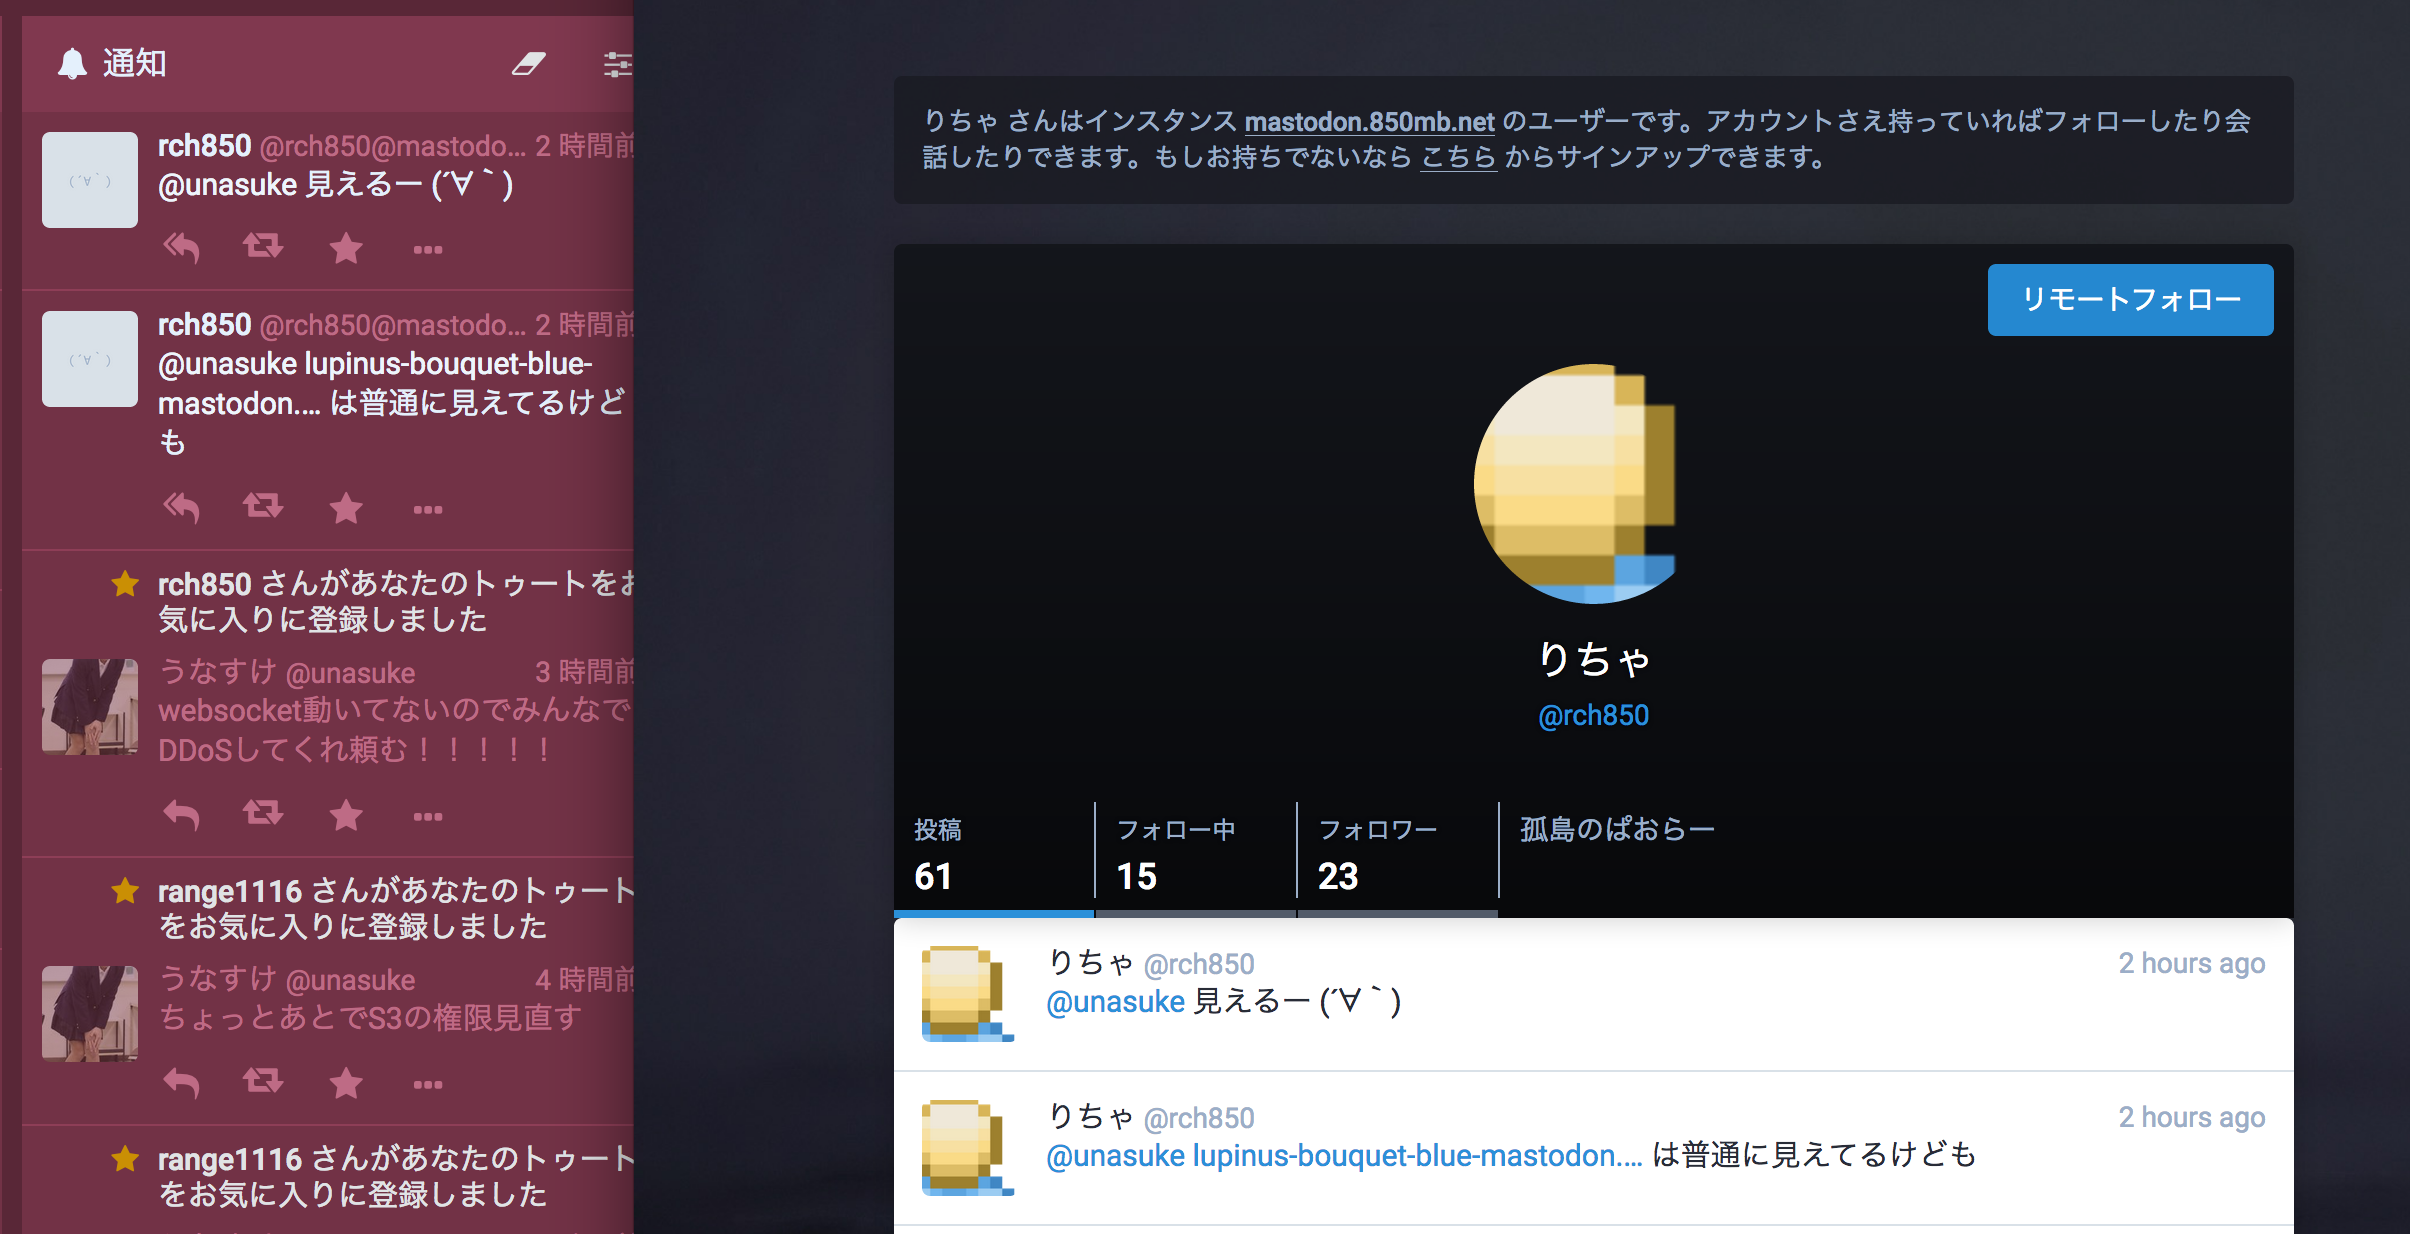Click the 通知 column header title
This screenshot has height=1234, width=2410.
click(x=134, y=63)
